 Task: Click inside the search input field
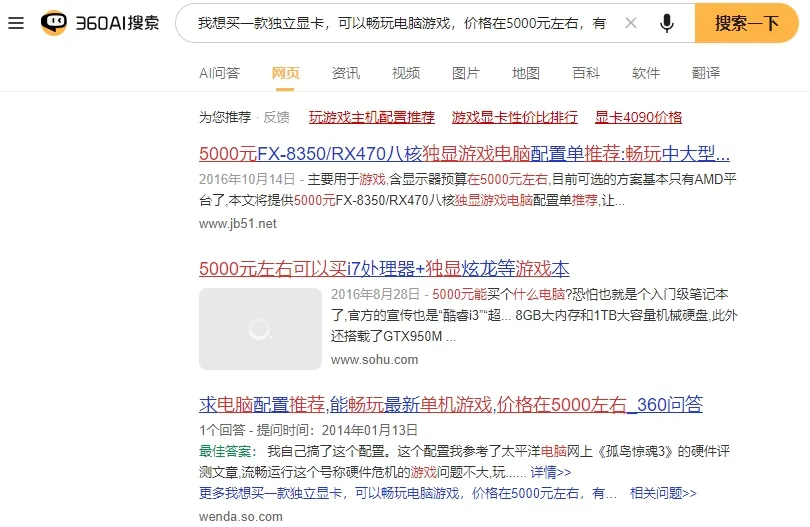click(400, 23)
